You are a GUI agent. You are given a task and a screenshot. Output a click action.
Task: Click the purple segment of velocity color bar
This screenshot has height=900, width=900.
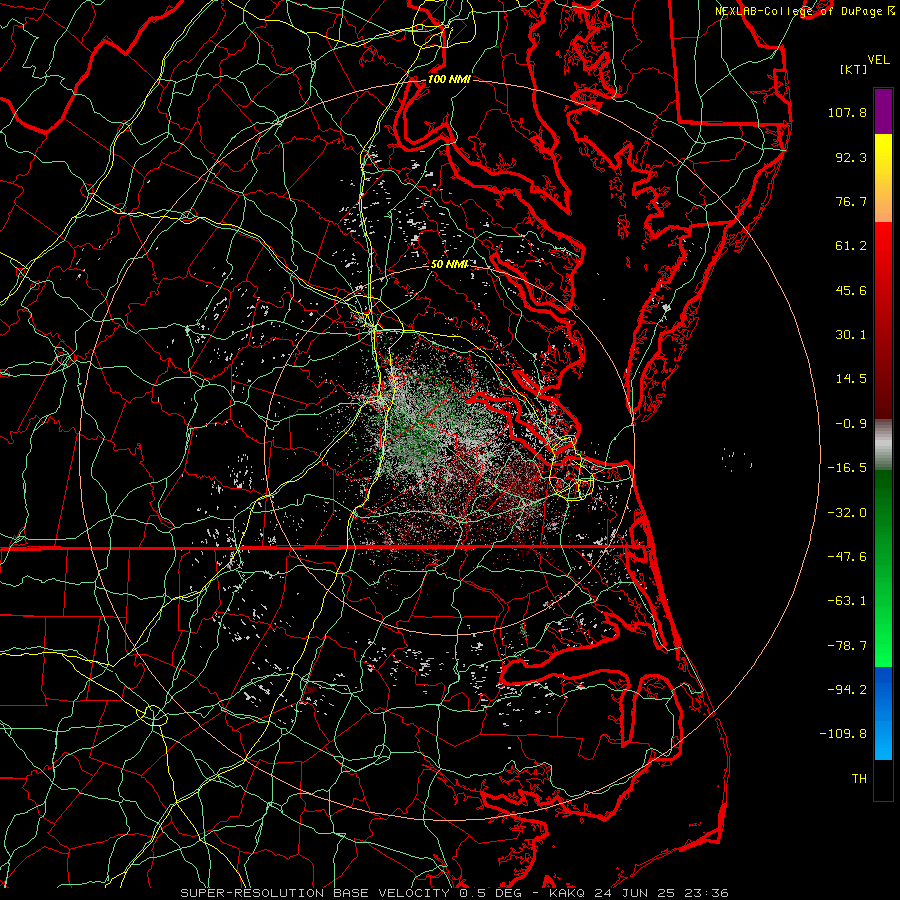[883, 111]
